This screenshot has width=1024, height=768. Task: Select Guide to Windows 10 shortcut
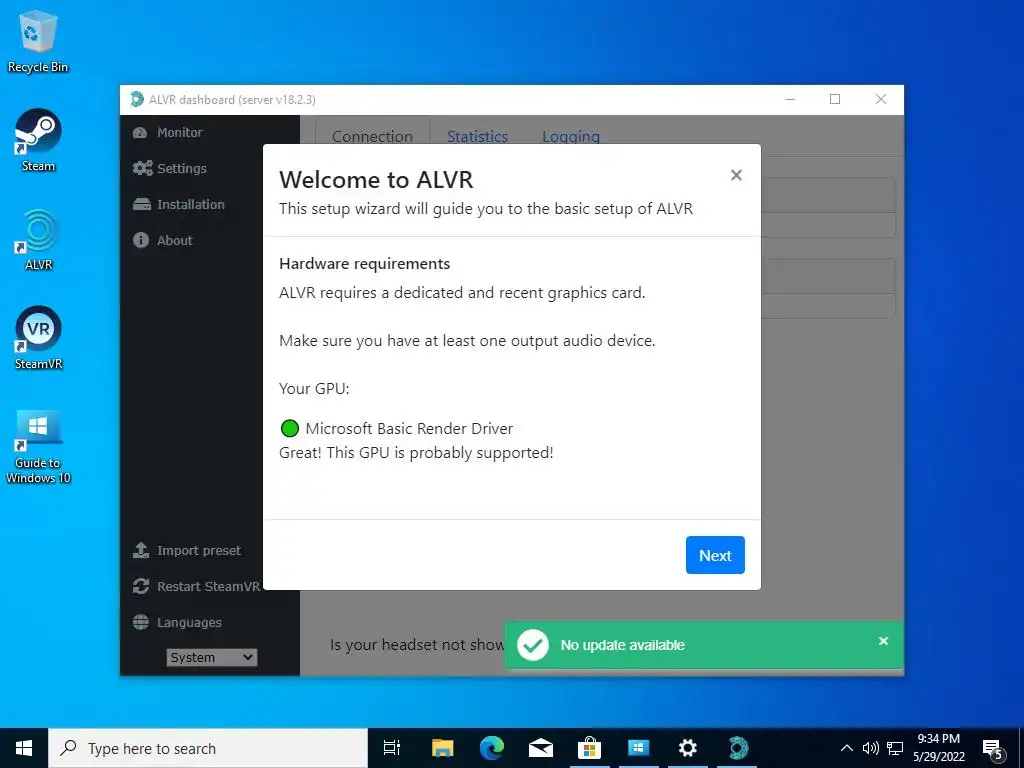pyautogui.click(x=38, y=447)
